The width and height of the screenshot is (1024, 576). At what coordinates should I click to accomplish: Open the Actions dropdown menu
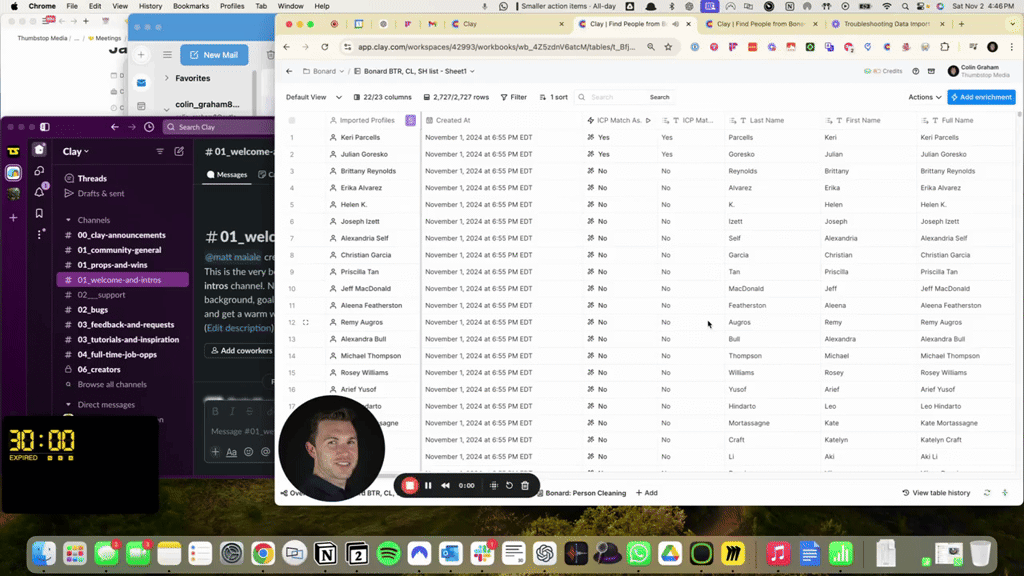pos(924,97)
